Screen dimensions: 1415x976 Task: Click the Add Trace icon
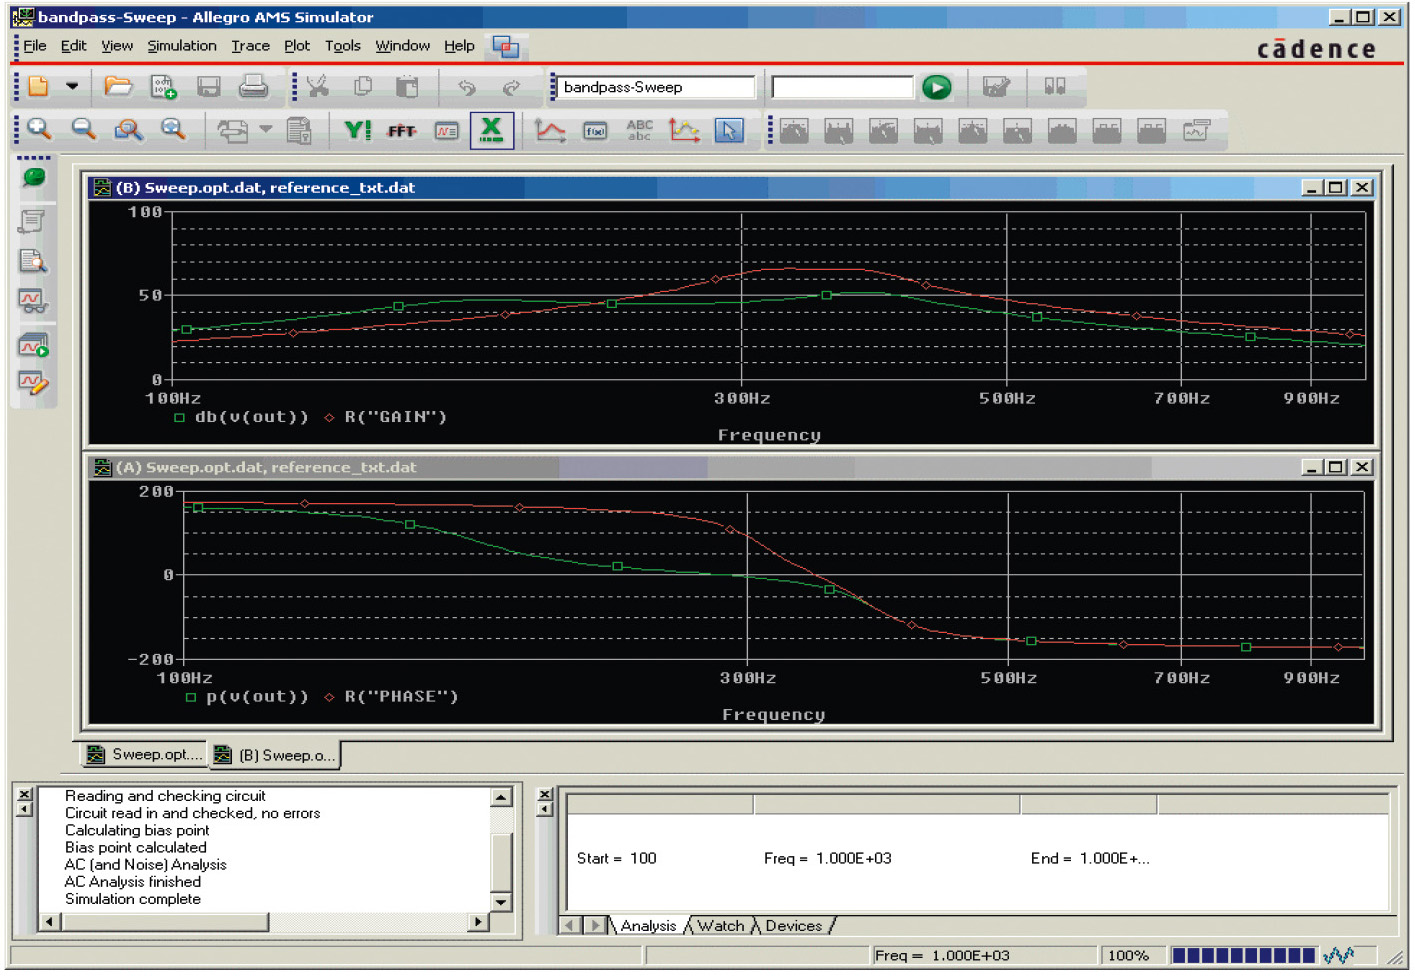550,130
